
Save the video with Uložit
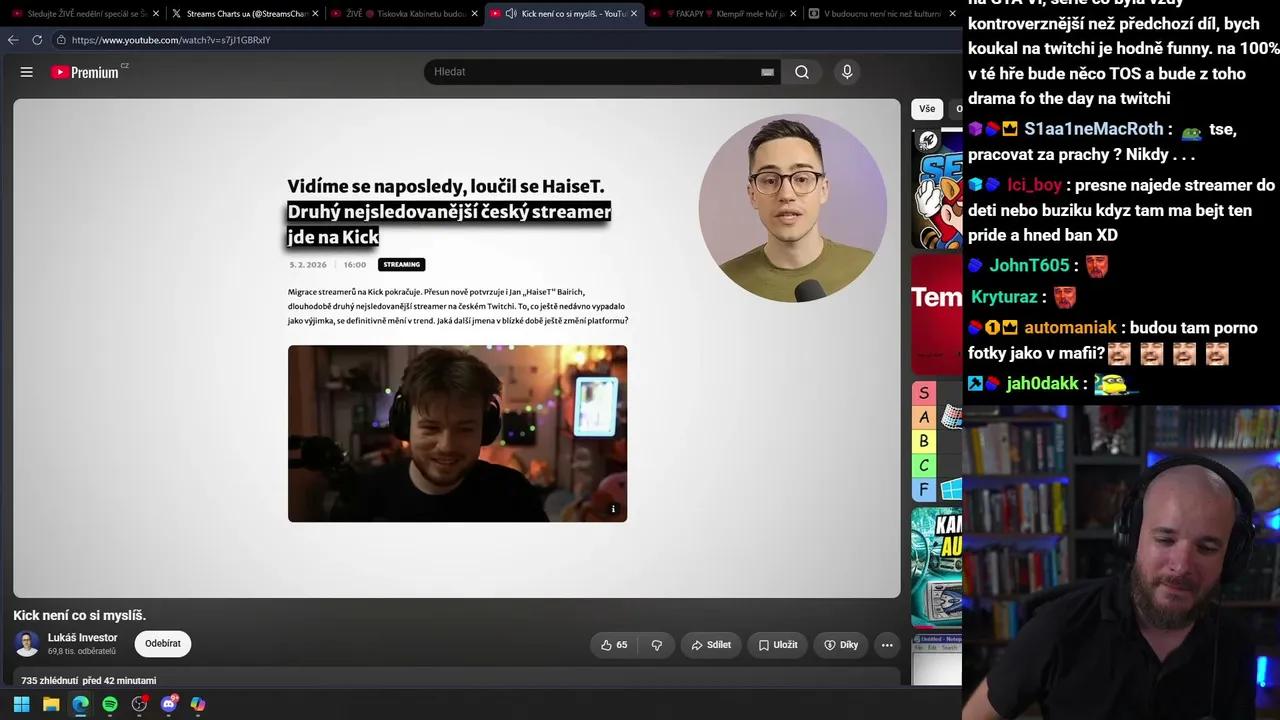pos(778,645)
